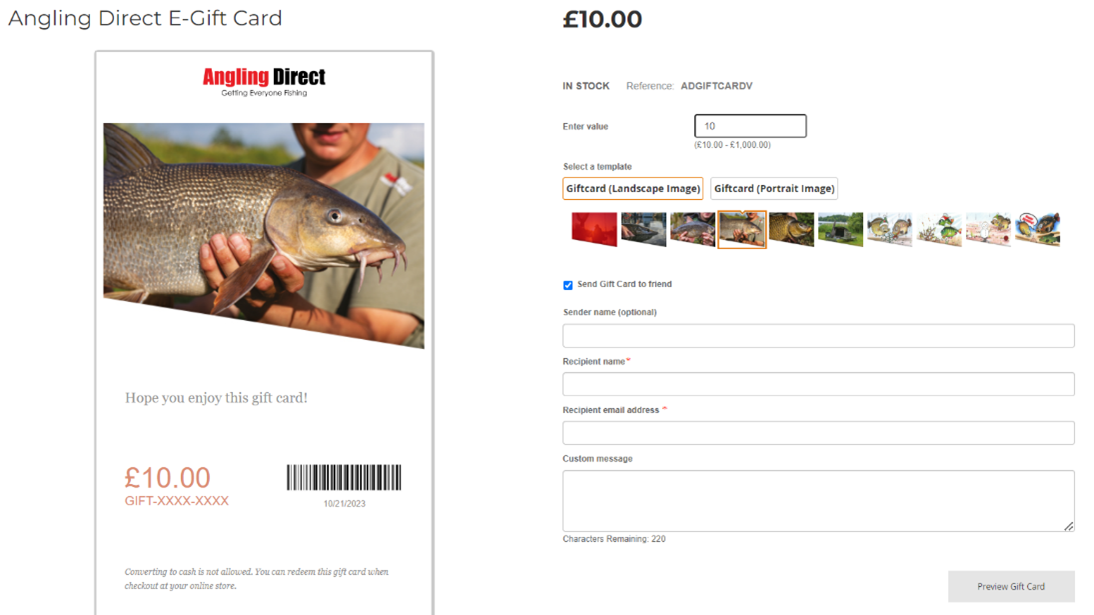Select the cartoon snowman fish thumbnail
Screen dimensions: 1094x615
989,229
